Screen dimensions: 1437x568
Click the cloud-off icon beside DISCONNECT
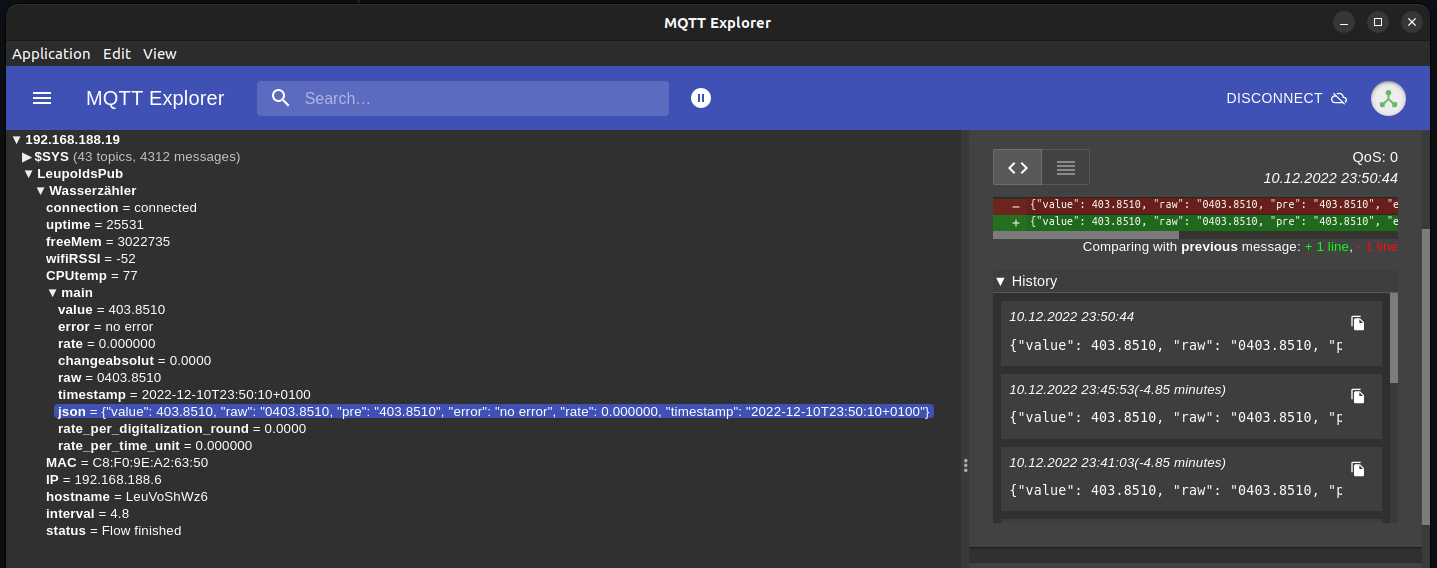(1339, 98)
